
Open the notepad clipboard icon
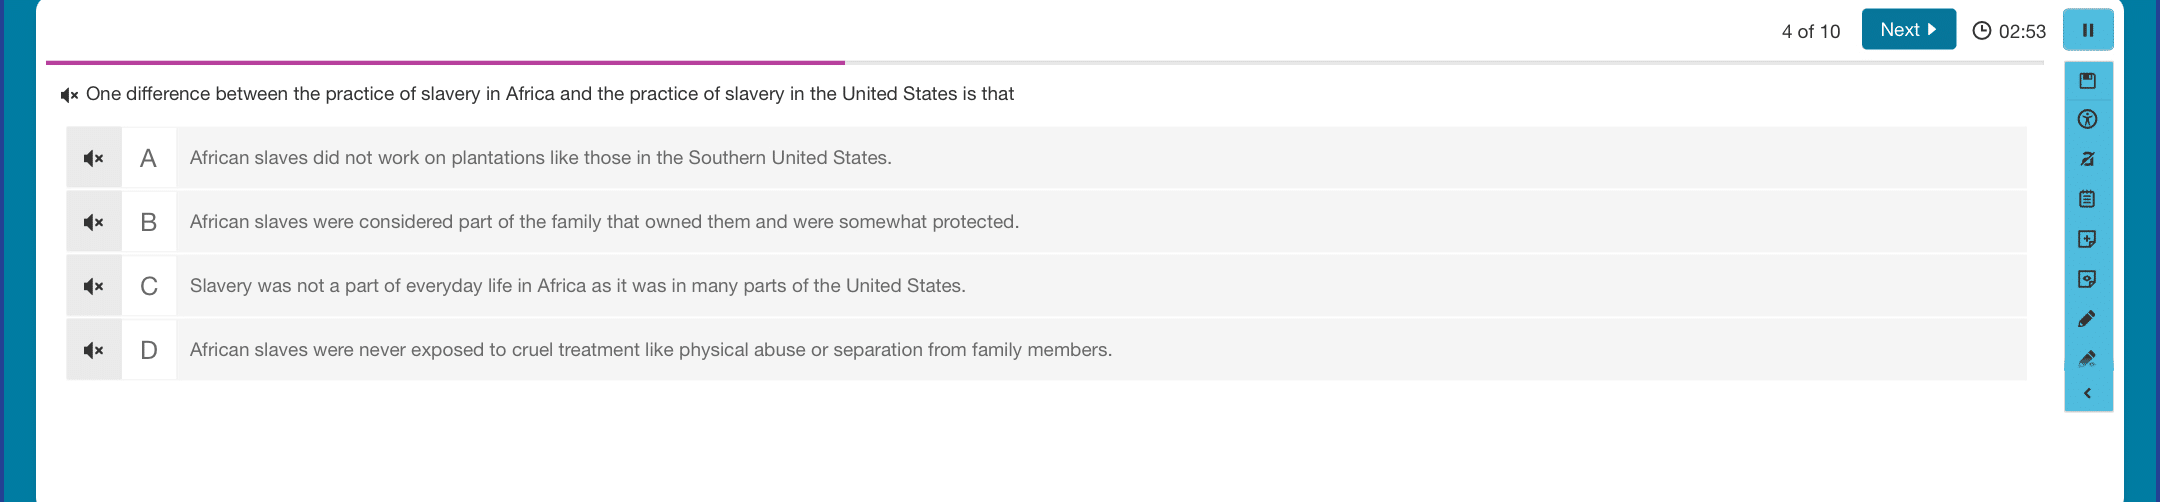tap(2087, 199)
